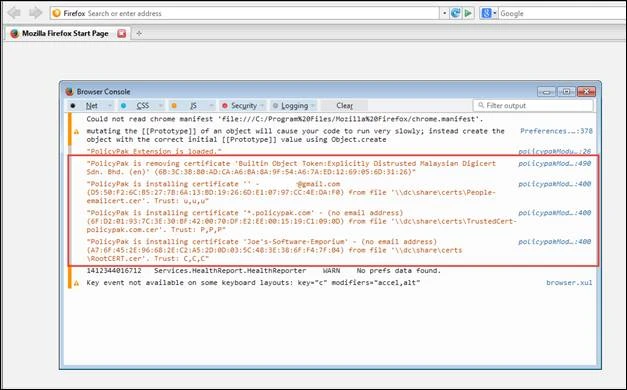
Task: Toggle the Net filter in Browser Console
Action: coord(92,106)
